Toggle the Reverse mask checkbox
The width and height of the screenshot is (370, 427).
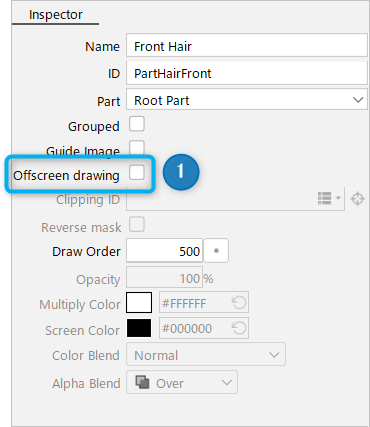(x=137, y=224)
